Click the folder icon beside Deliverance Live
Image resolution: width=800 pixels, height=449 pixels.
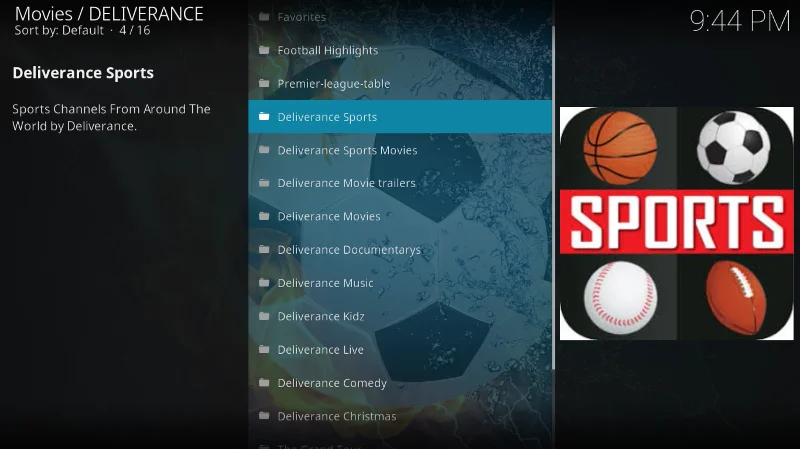[264, 350]
